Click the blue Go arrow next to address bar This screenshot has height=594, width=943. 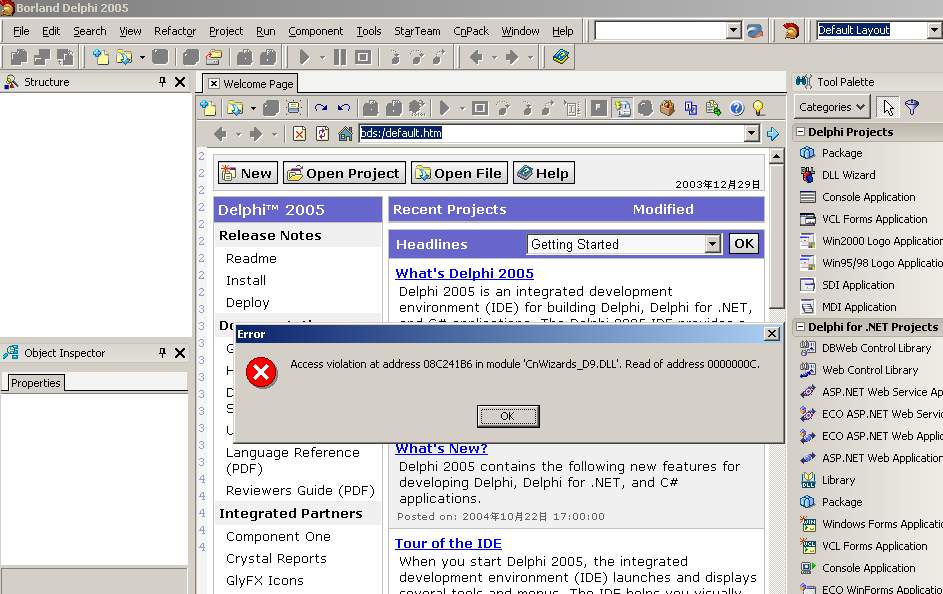coord(772,133)
